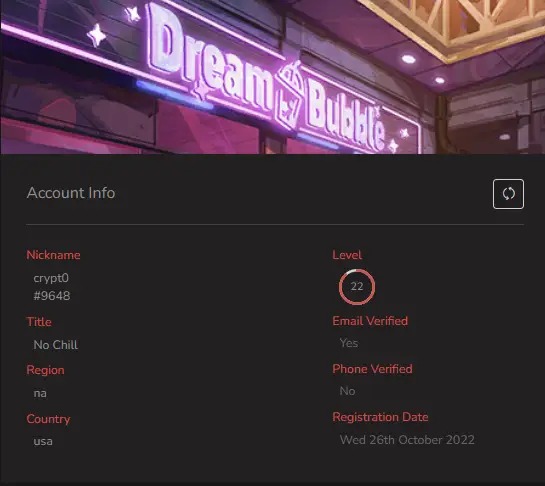Click the Wed 26th October 2022 date
545x486 pixels.
point(407,440)
